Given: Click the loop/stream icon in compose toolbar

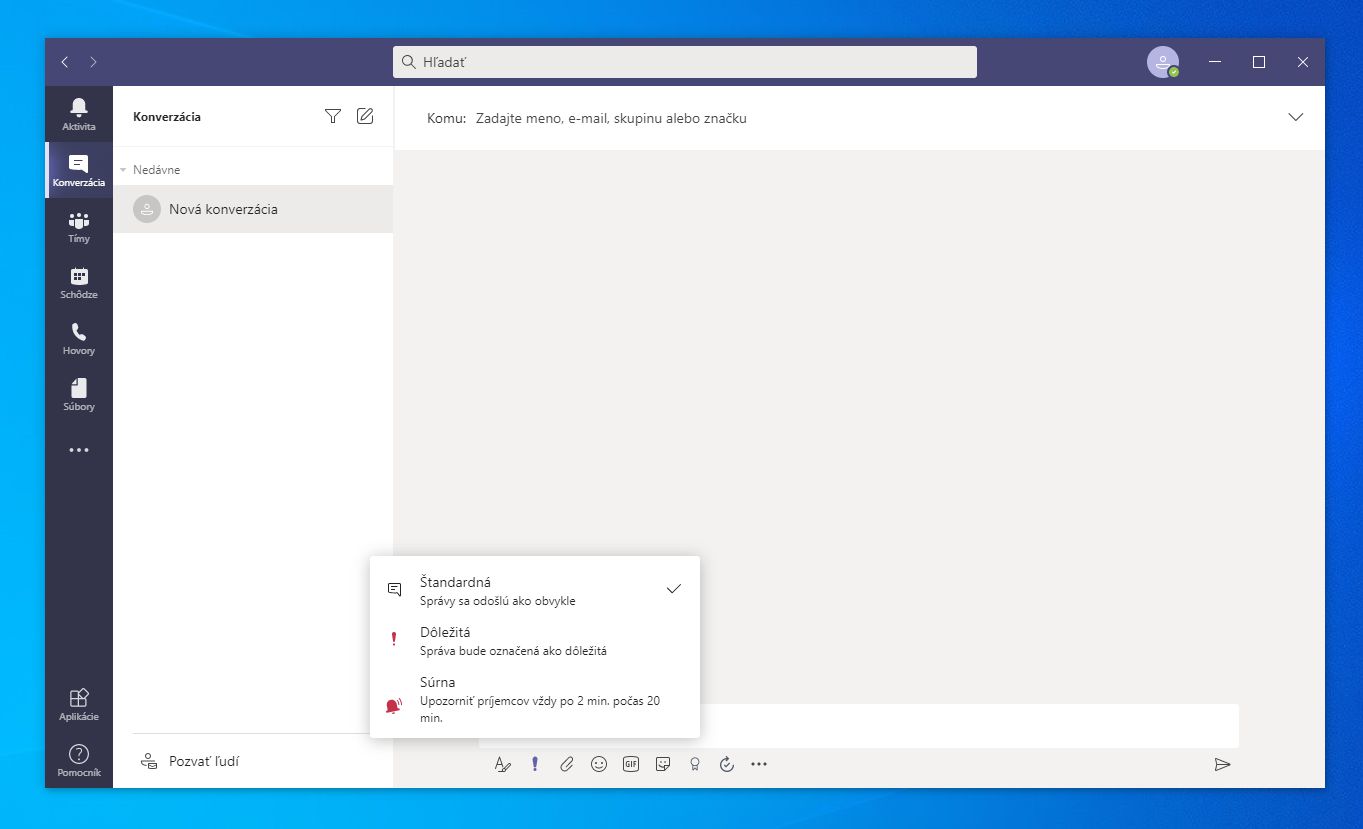Looking at the screenshot, I should [727, 764].
